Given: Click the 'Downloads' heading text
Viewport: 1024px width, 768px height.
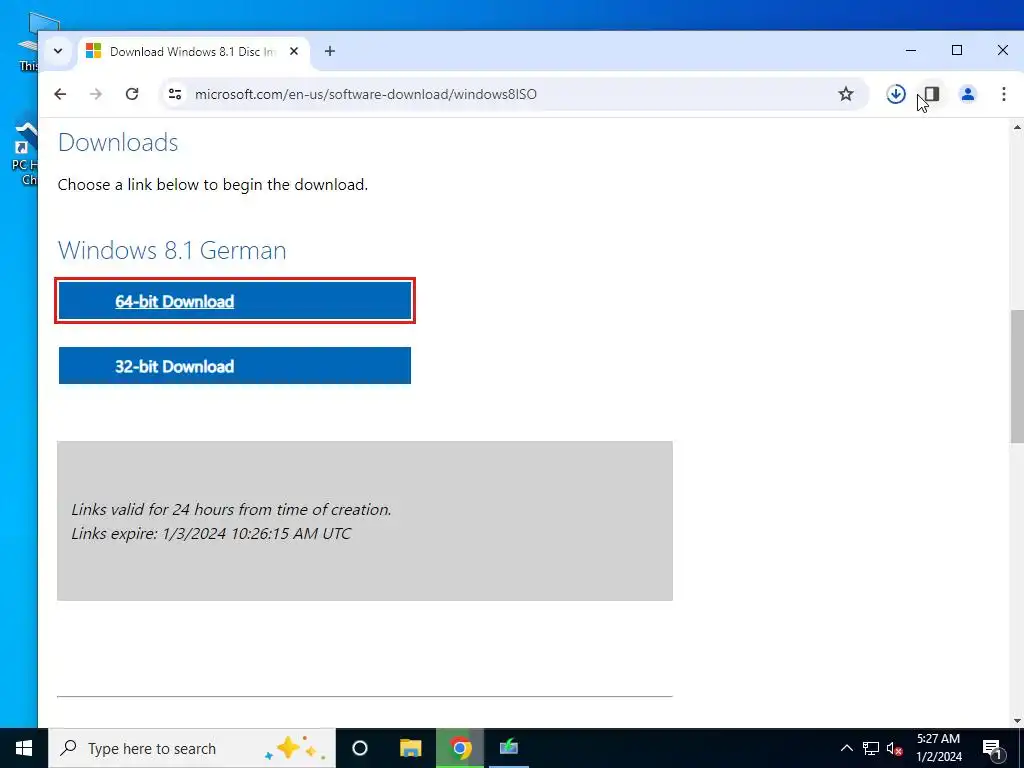Looking at the screenshot, I should click(118, 142).
